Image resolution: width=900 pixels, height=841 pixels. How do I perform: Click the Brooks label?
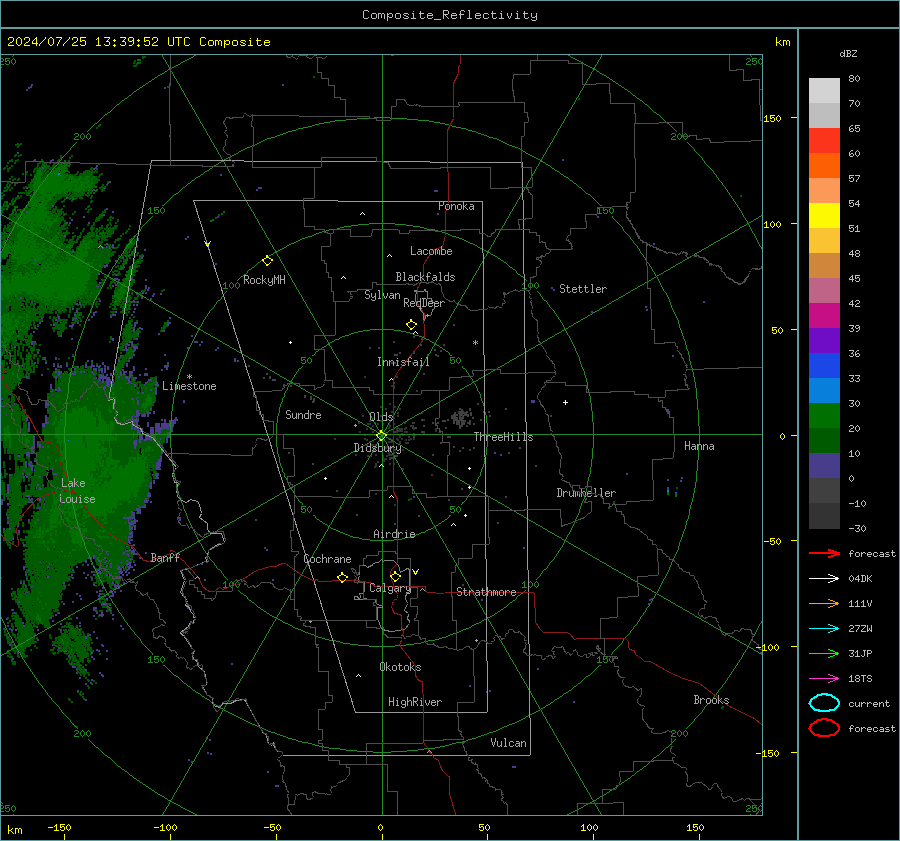point(711,700)
